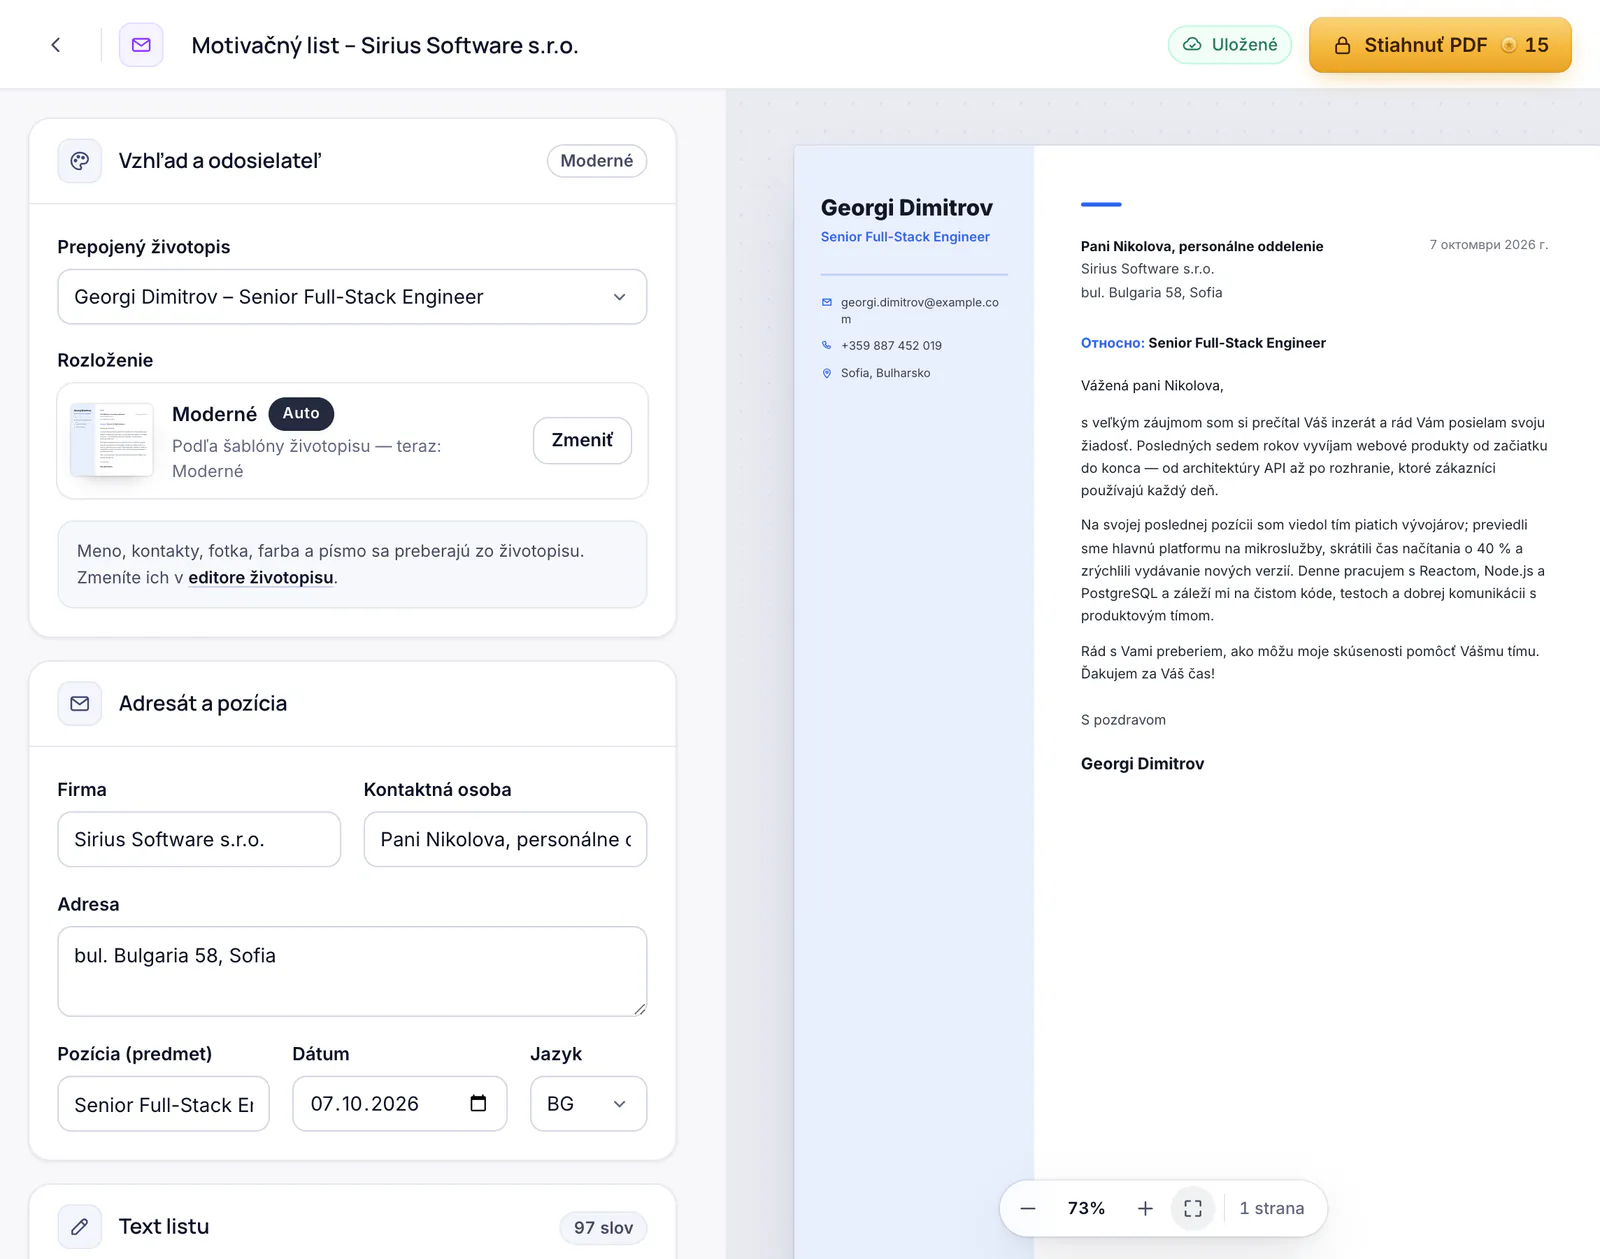Go back with the left chevron arrow
Image resolution: width=1600 pixels, height=1259 pixels.
click(x=56, y=45)
